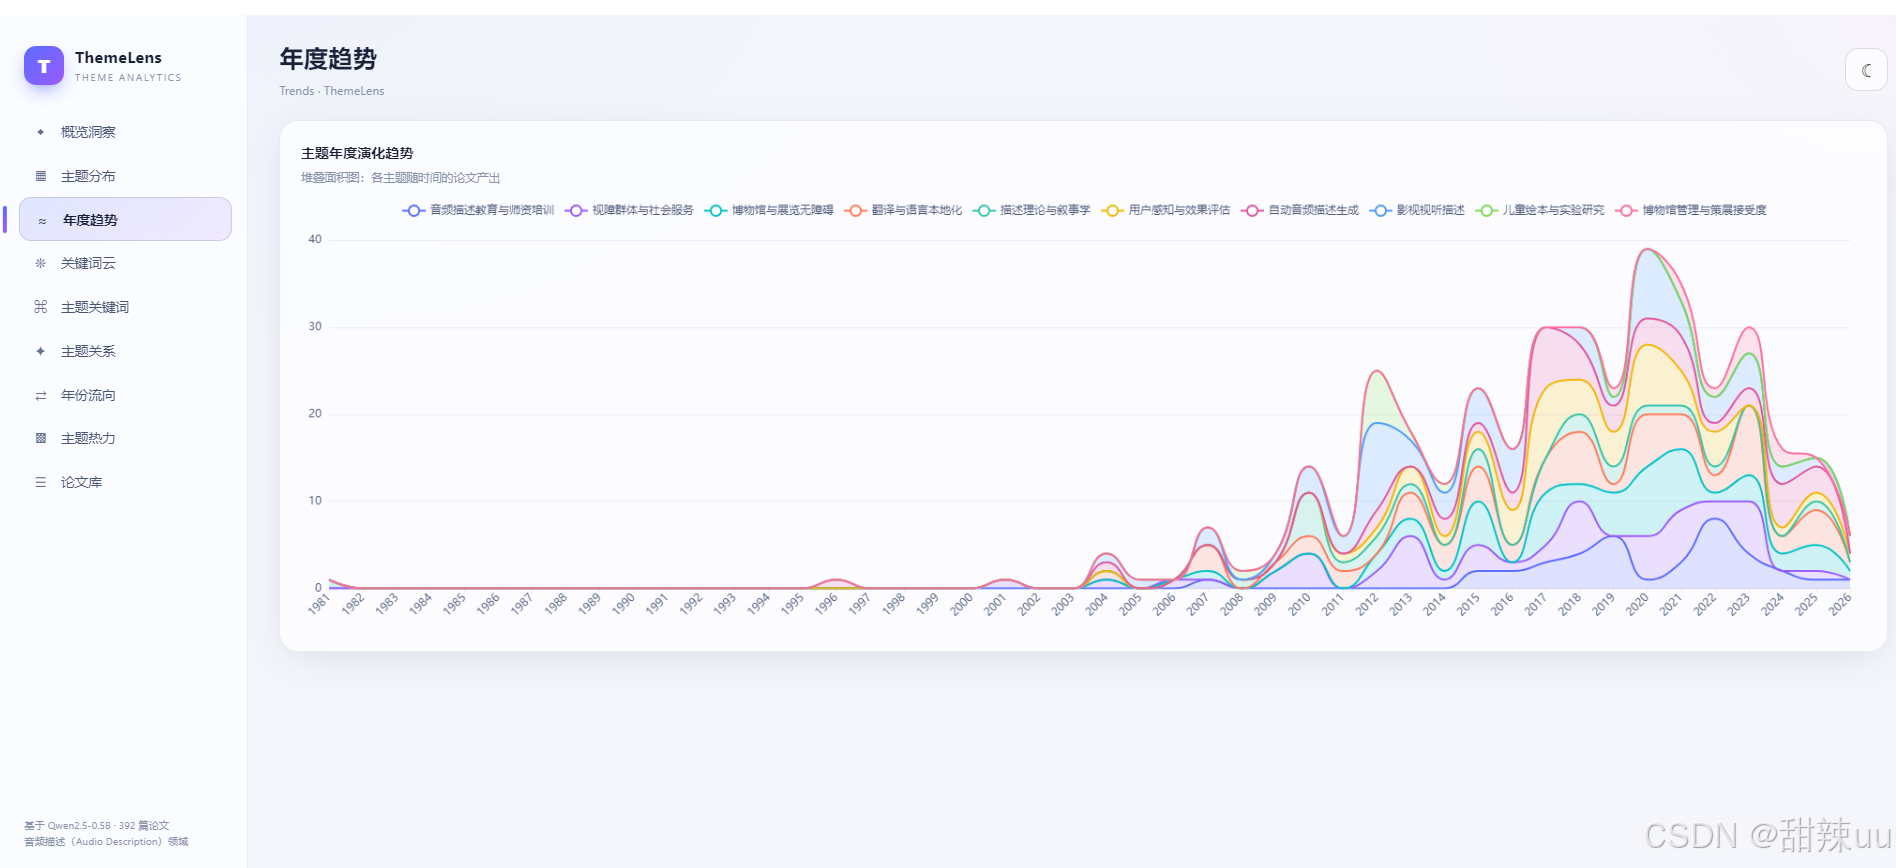Click the y-axis value 10
This screenshot has height=868, width=1896.
pyautogui.click(x=315, y=500)
